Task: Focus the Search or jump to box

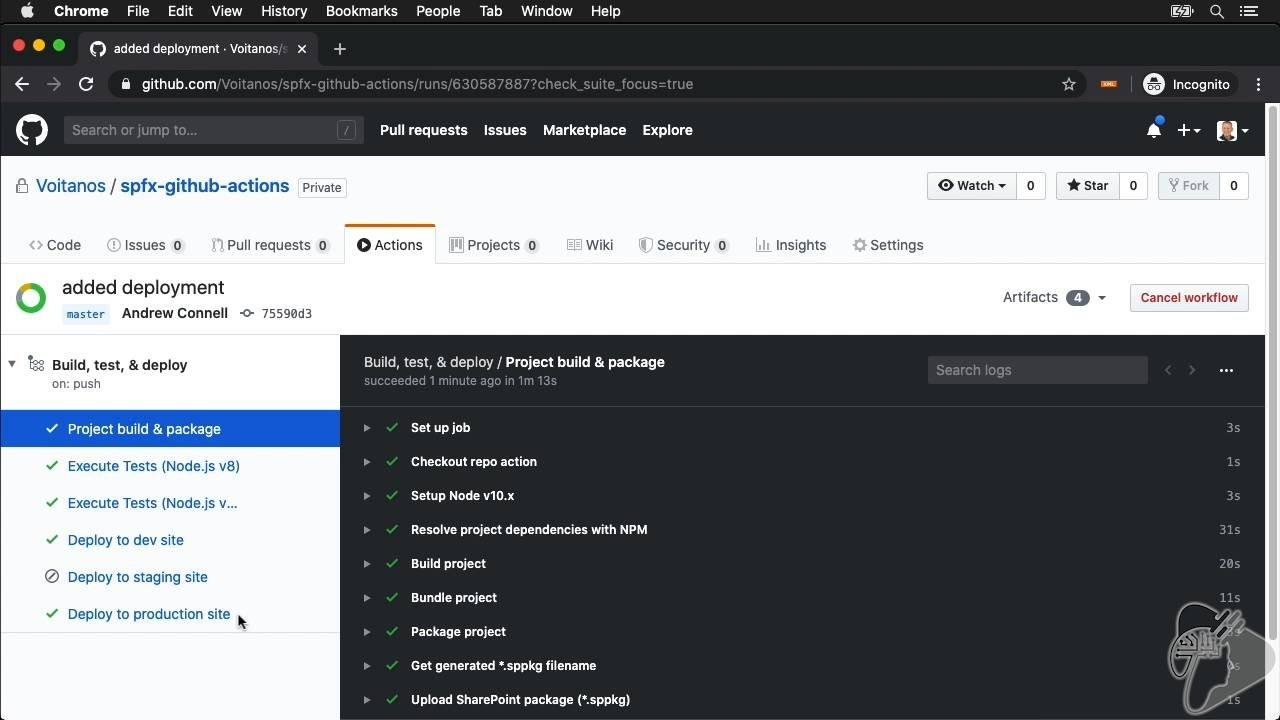Action: click(x=213, y=130)
